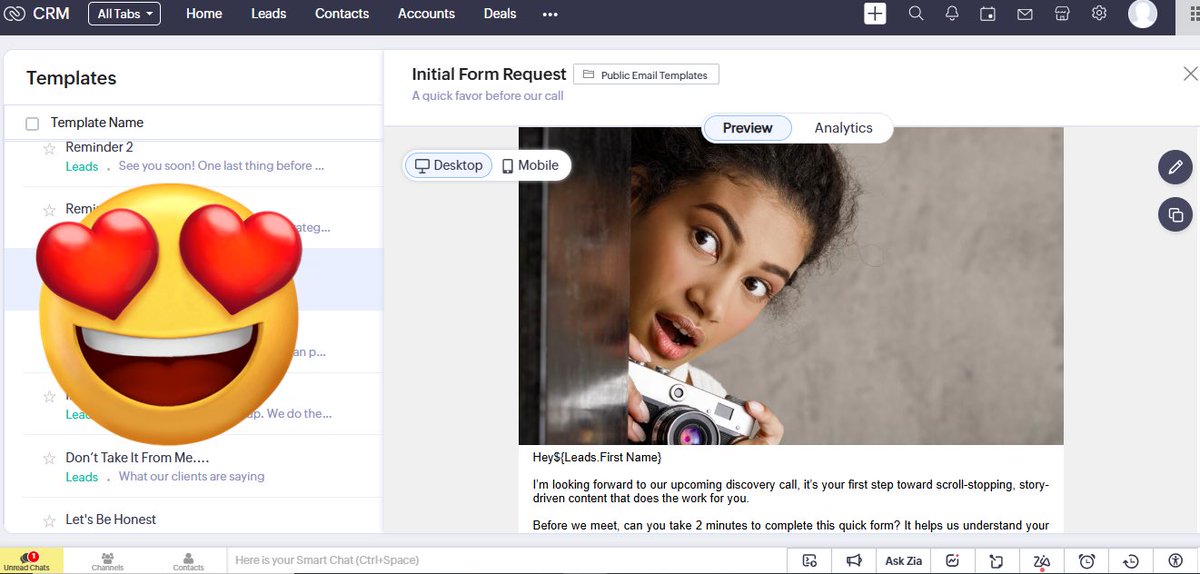Click the Public Email Templates folder button

646,75
